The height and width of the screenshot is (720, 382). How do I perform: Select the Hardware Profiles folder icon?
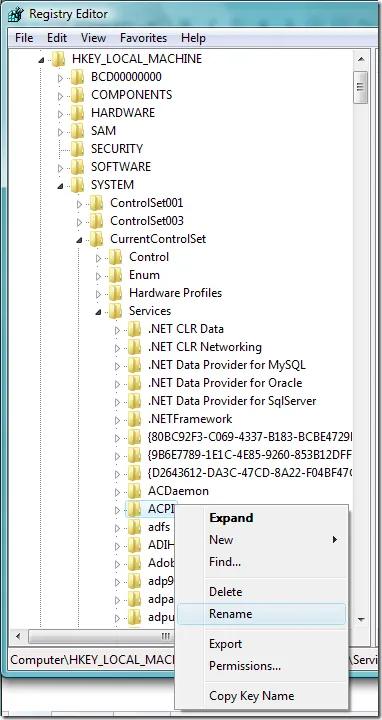point(115,293)
